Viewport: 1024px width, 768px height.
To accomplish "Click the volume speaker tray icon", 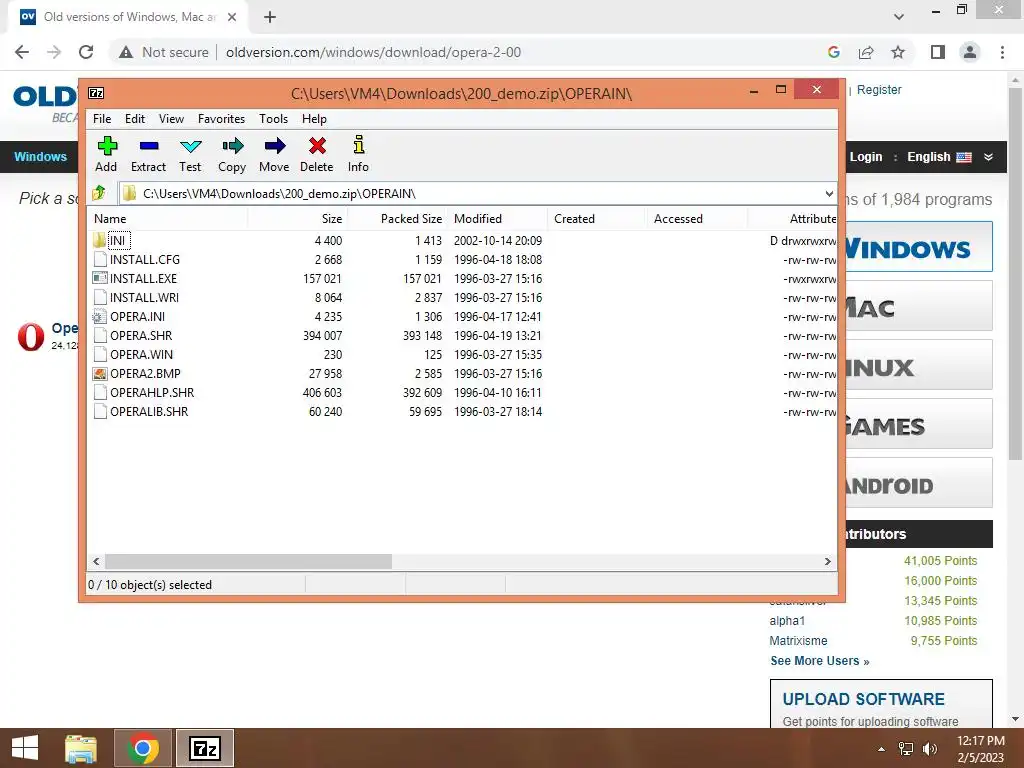I will click(x=929, y=748).
